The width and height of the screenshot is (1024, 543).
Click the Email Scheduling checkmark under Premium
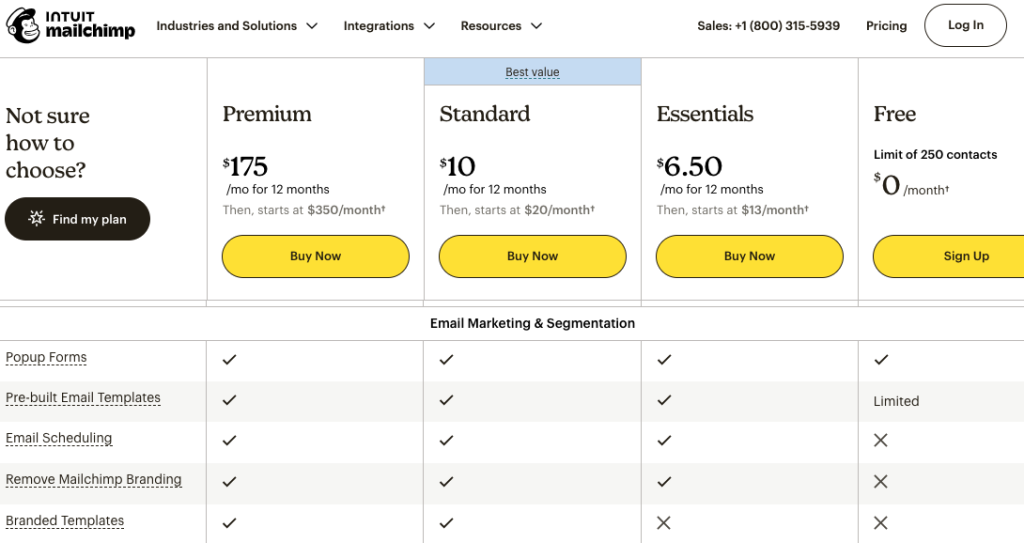coord(229,440)
